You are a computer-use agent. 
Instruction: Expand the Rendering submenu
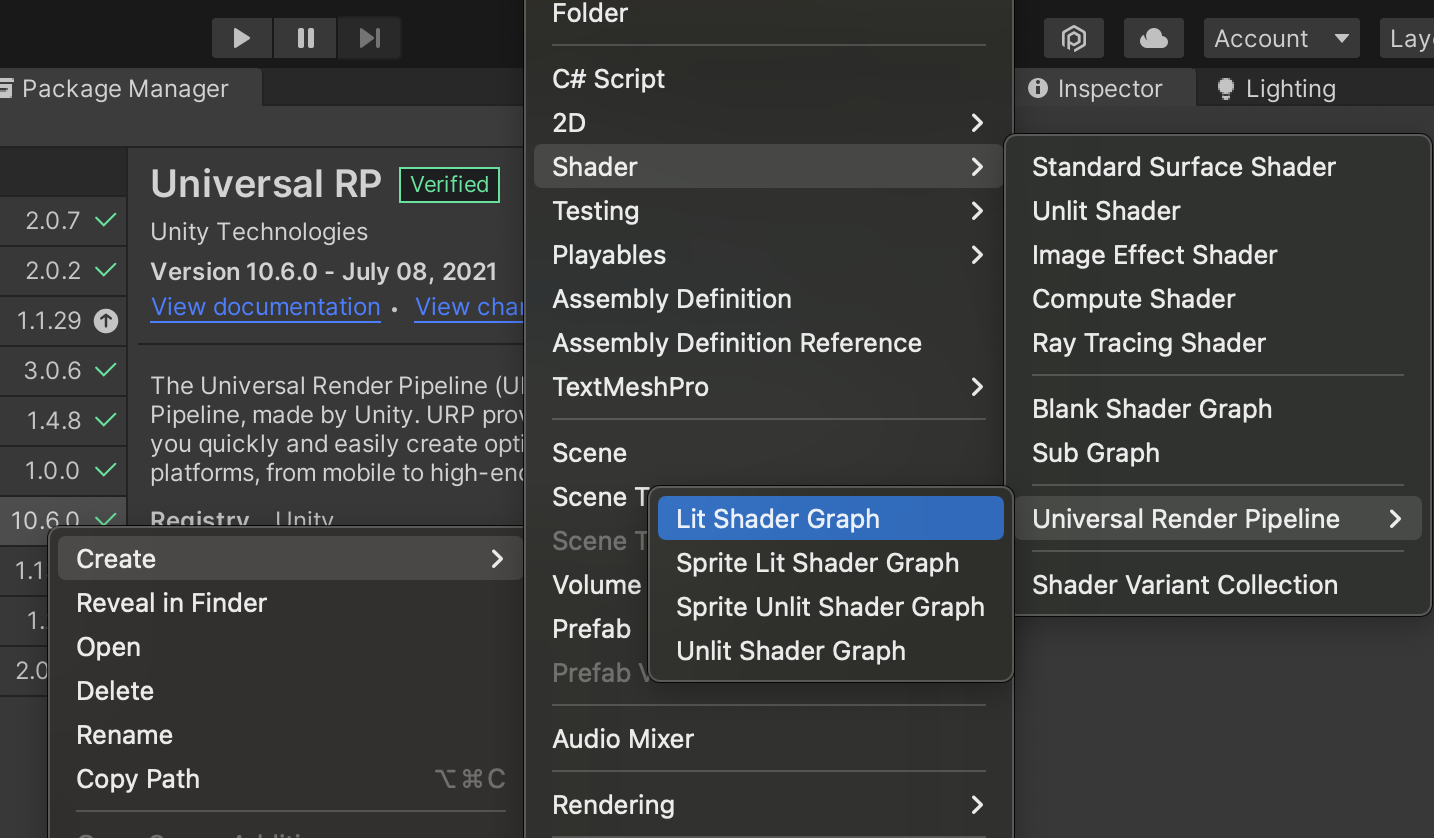pos(768,805)
